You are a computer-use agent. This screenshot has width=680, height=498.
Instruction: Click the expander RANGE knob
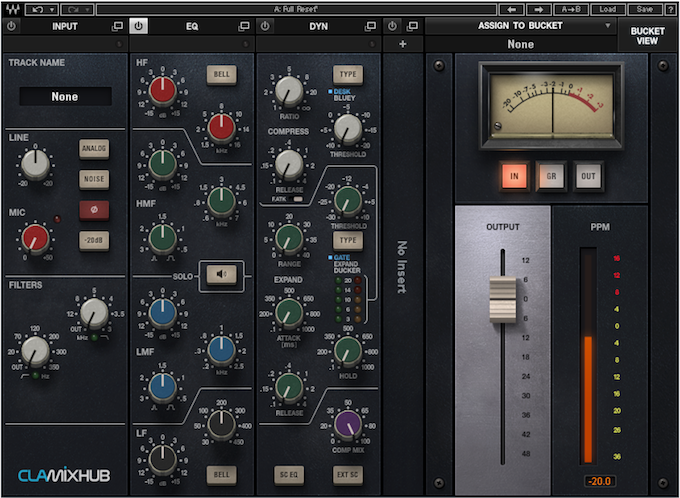pos(289,239)
